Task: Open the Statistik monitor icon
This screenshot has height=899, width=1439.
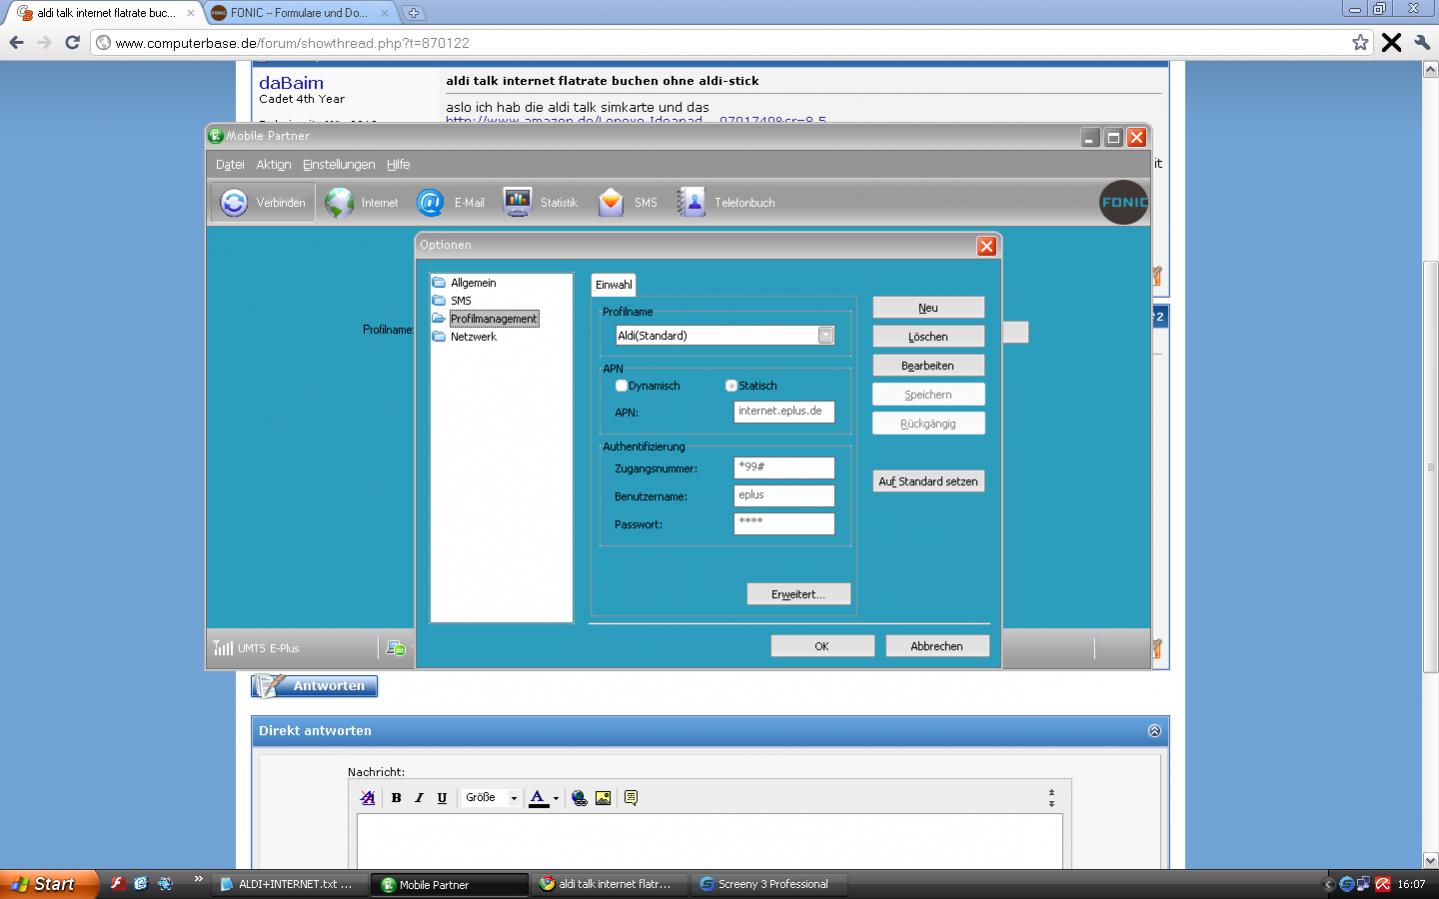Action: pyautogui.click(x=517, y=202)
